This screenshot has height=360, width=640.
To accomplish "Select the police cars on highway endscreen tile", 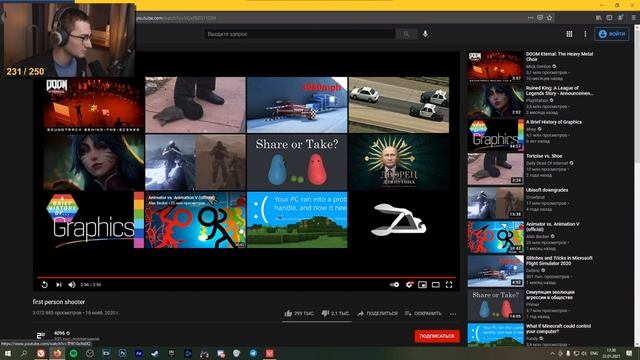I will coord(399,105).
